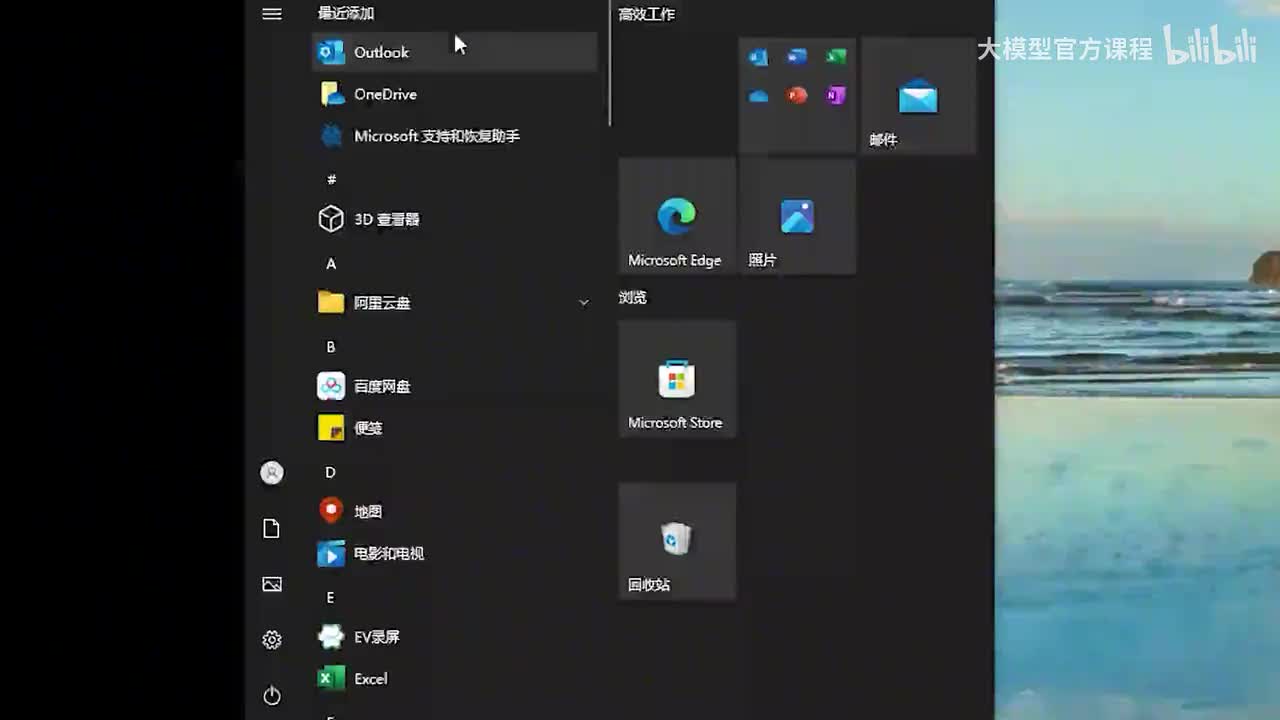The width and height of the screenshot is (1280, 720).
Task: Expand the Start menu hamburger button
Action: click(x=272, y=14)
